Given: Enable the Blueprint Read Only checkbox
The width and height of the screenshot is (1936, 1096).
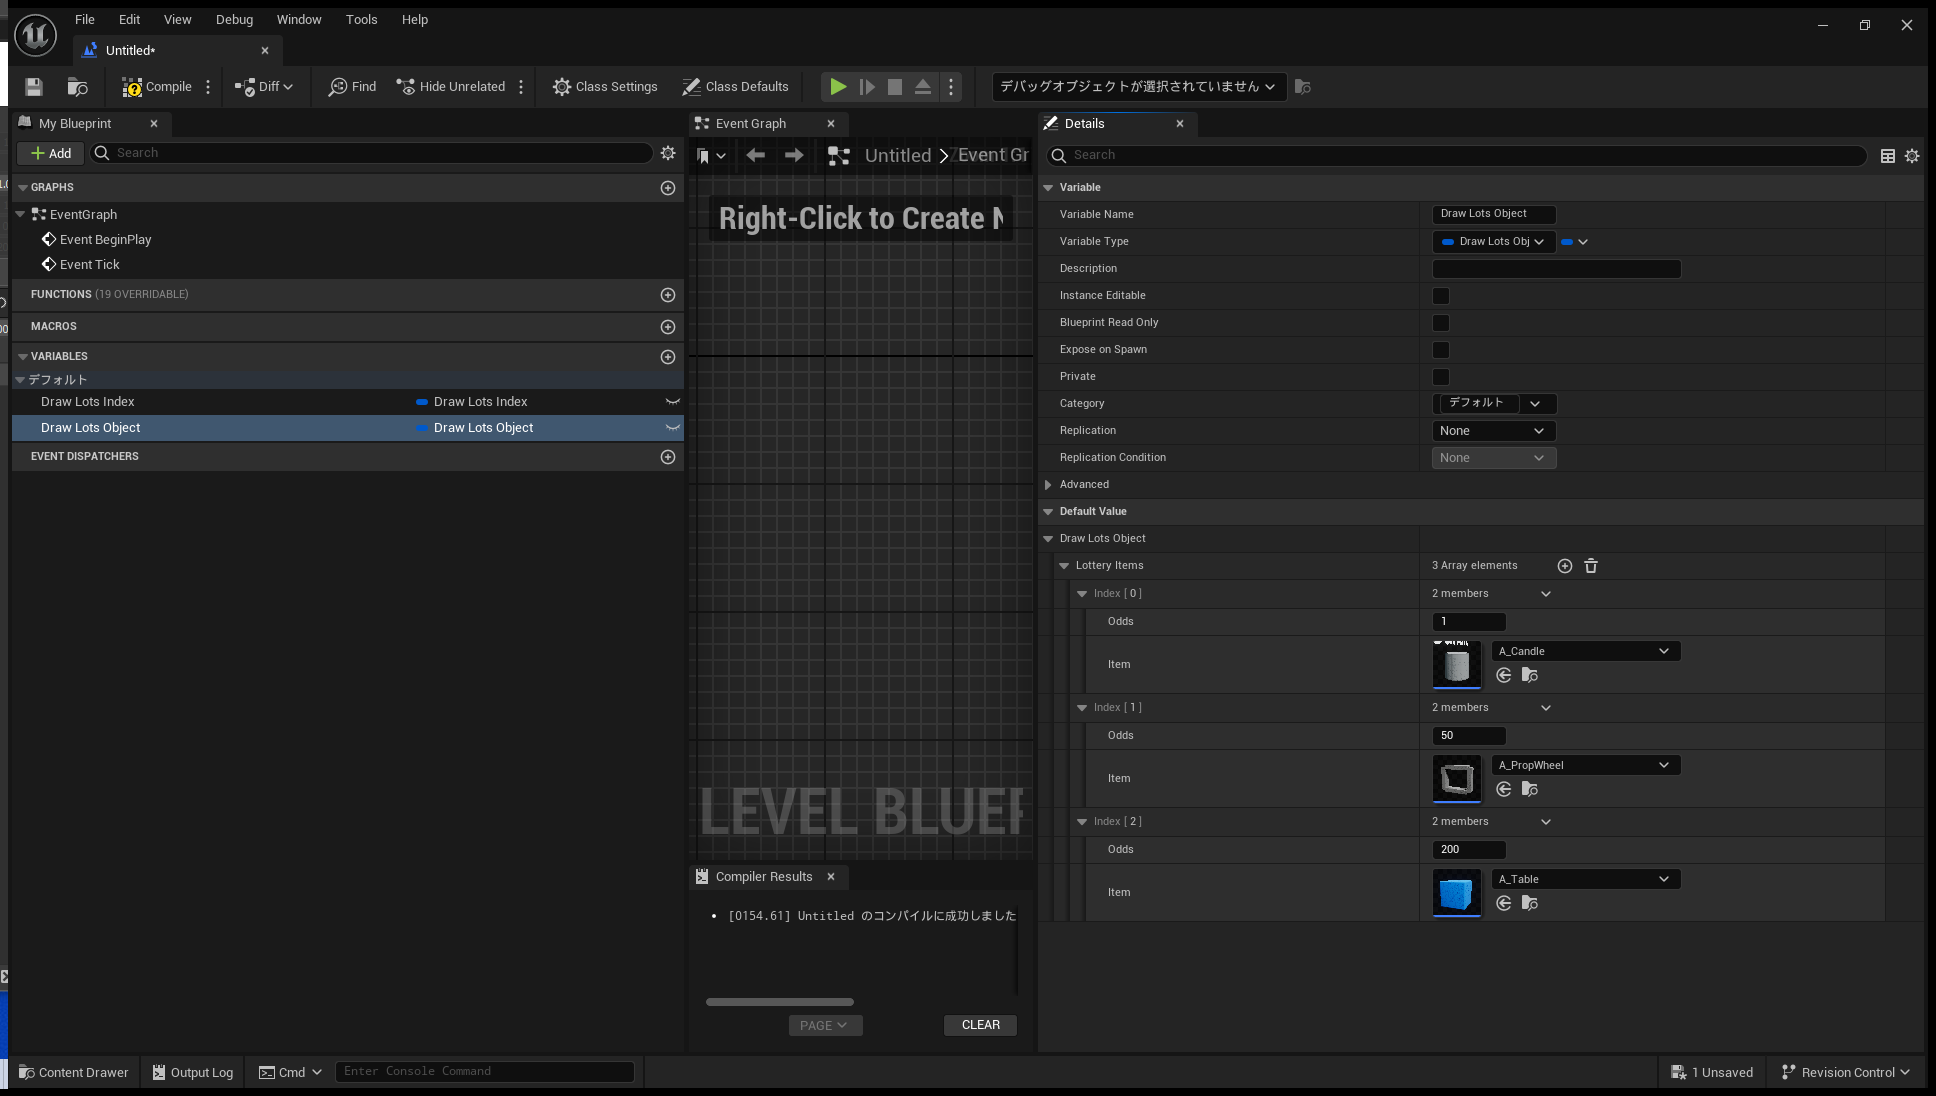Looking at the screenshot, I should pos(1441,323).
